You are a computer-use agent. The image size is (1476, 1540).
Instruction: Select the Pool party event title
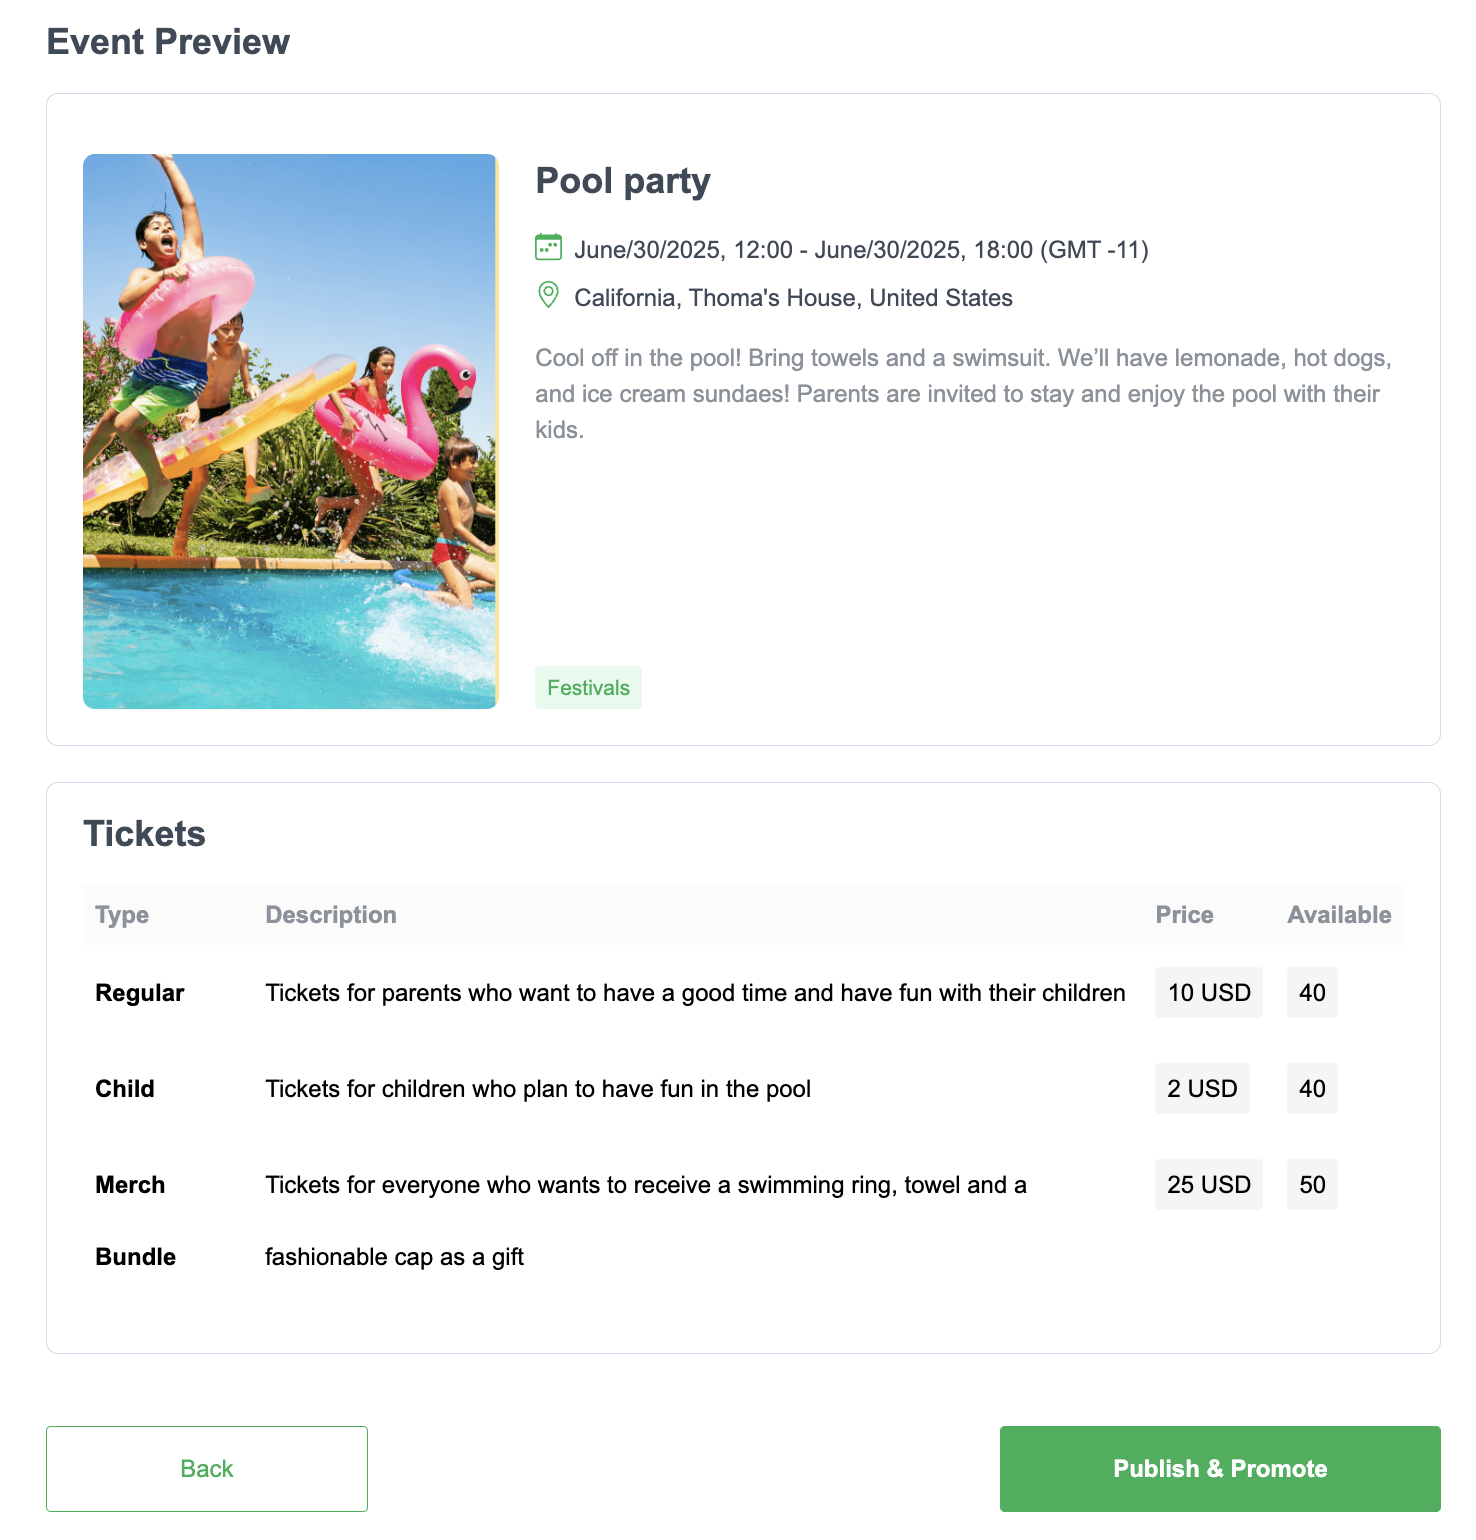click(623, 181)
